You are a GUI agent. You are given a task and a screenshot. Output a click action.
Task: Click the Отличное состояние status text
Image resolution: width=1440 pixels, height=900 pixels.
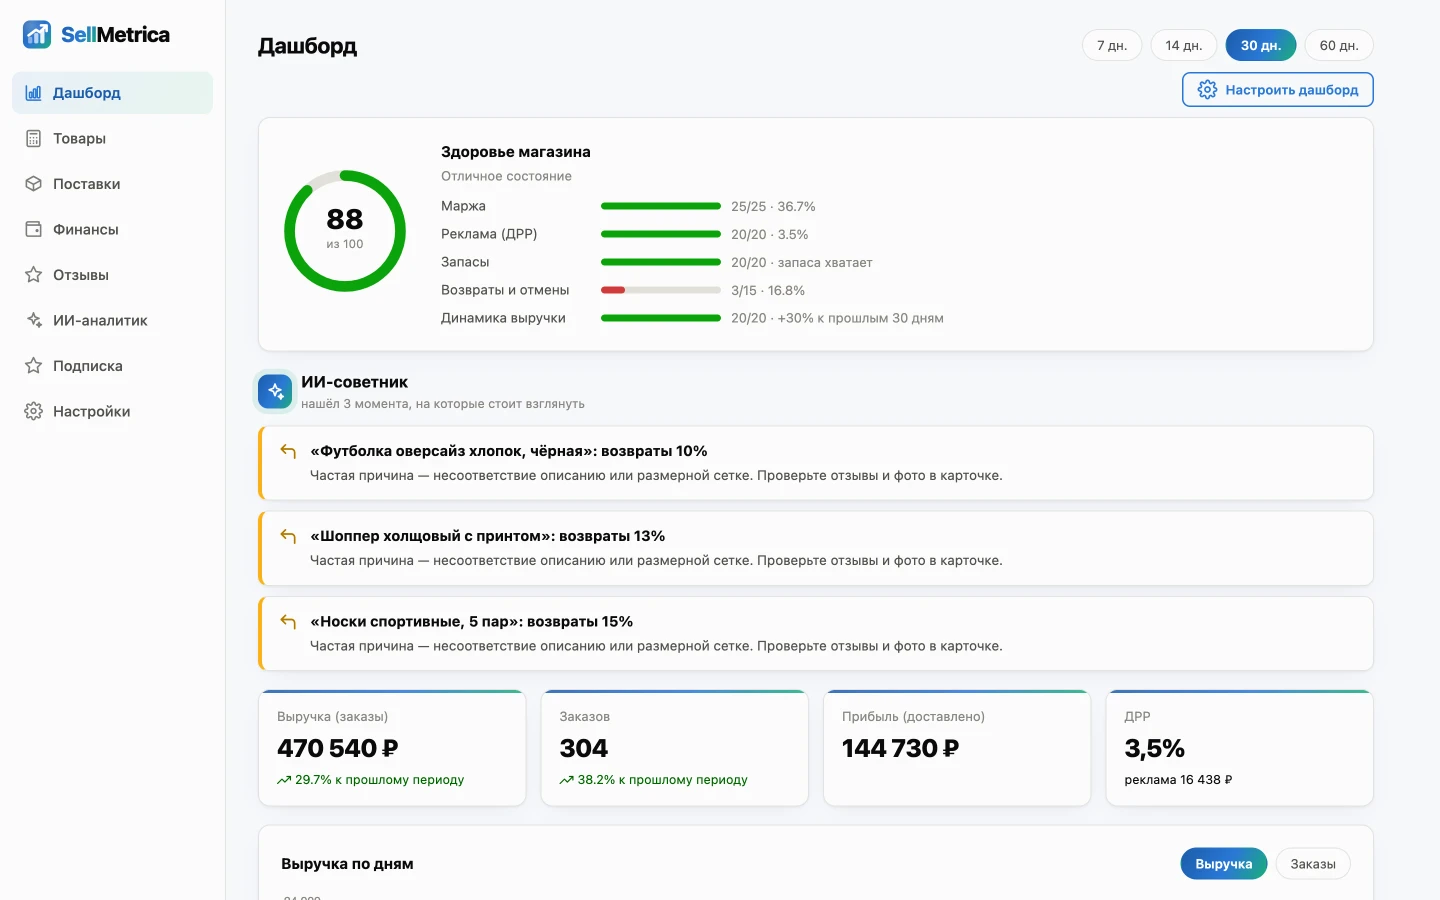[x=507, y=176]
